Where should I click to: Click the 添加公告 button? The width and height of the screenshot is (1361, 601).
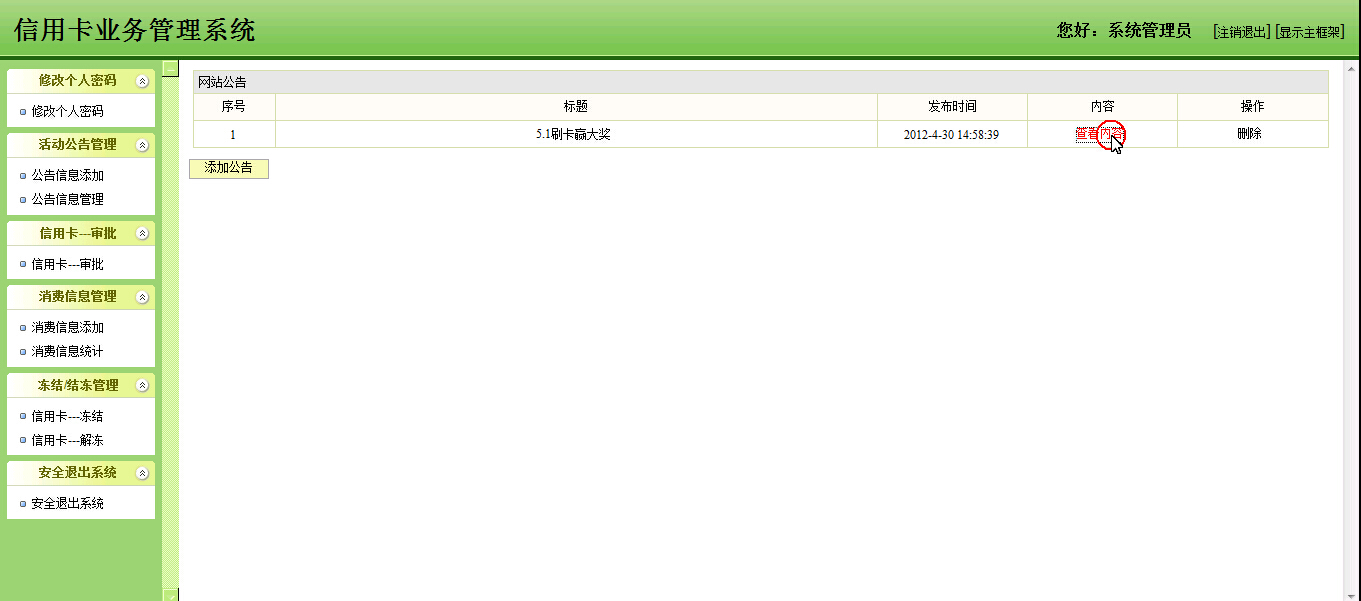[x=229, y=169]
